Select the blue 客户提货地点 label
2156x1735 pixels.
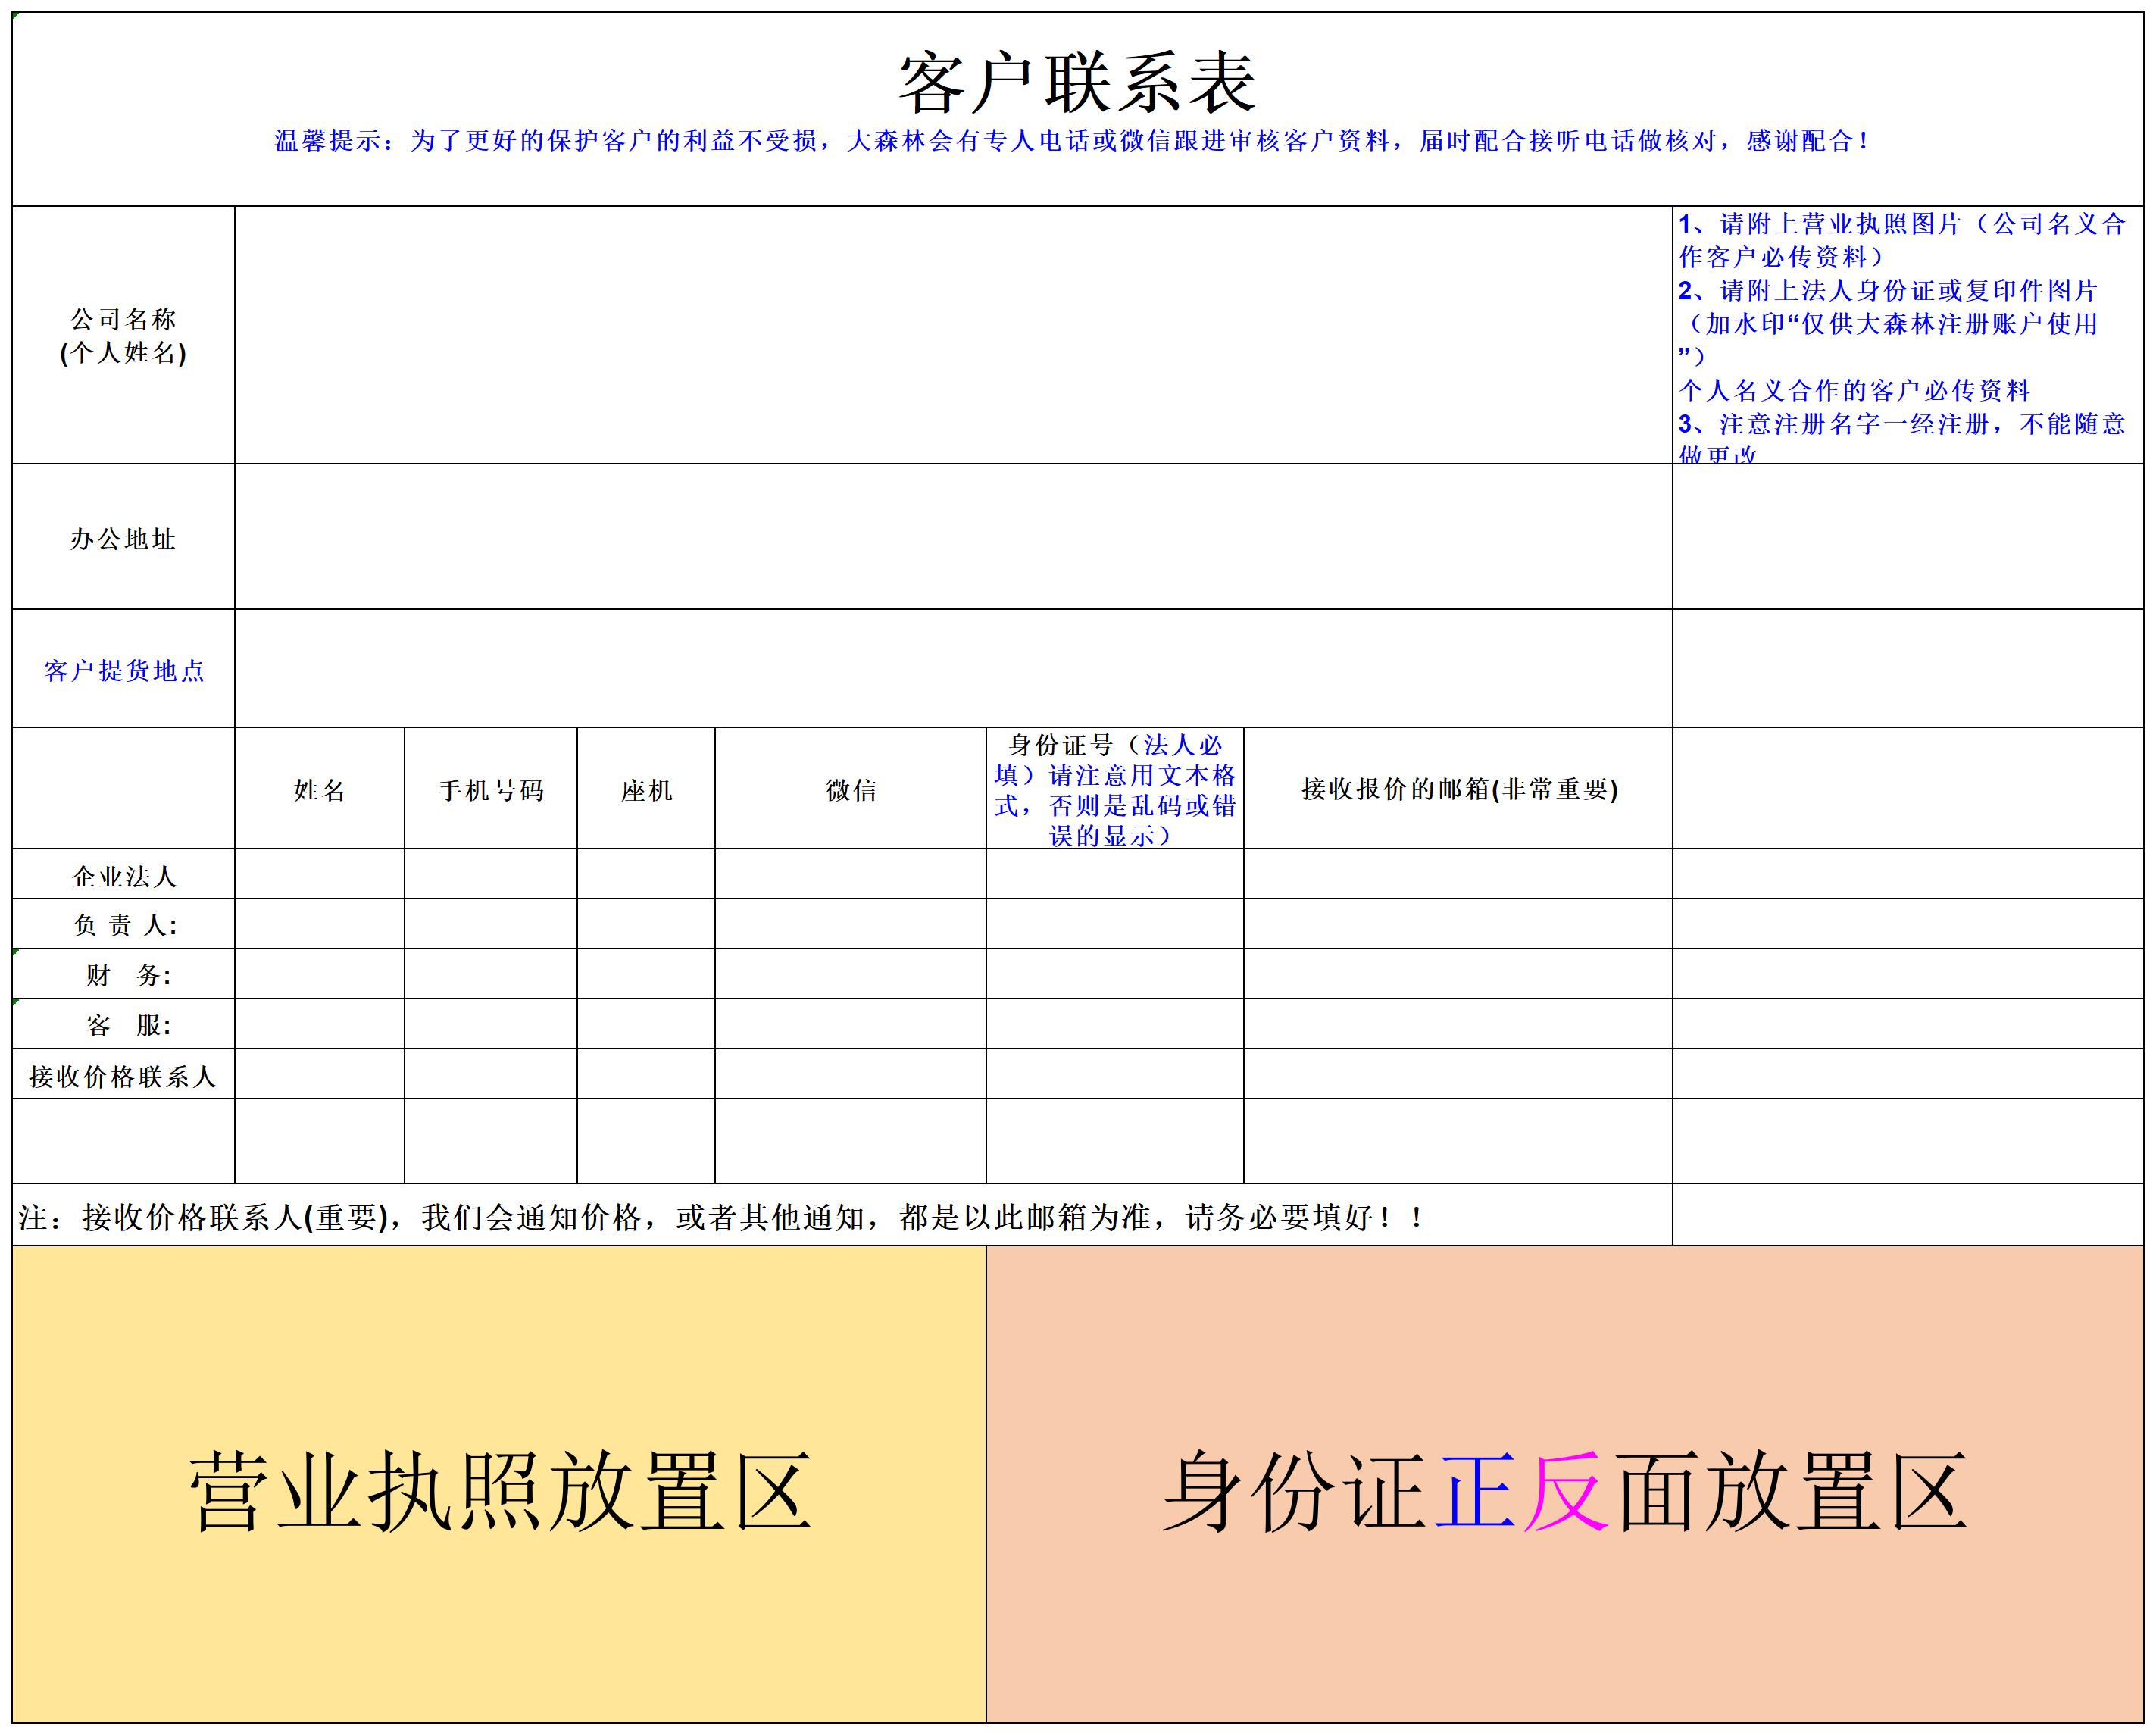[124, 671]
